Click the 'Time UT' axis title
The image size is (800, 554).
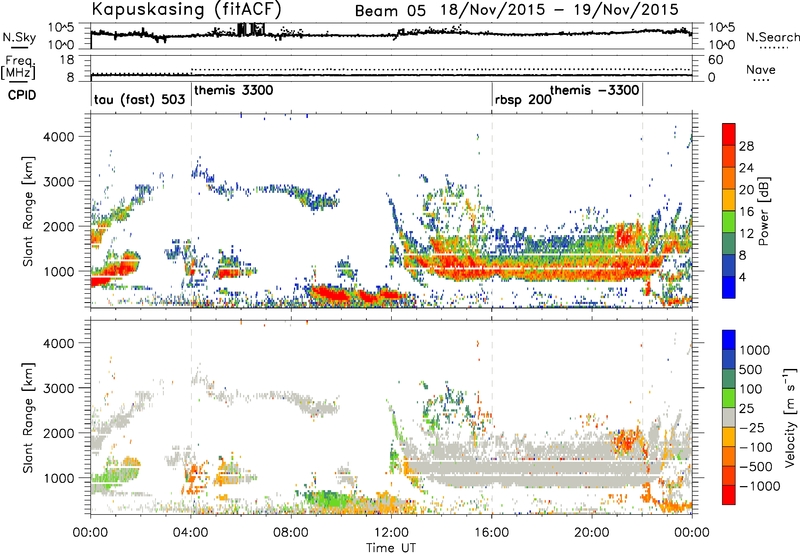pyautogui.click(x=391, y=548)
